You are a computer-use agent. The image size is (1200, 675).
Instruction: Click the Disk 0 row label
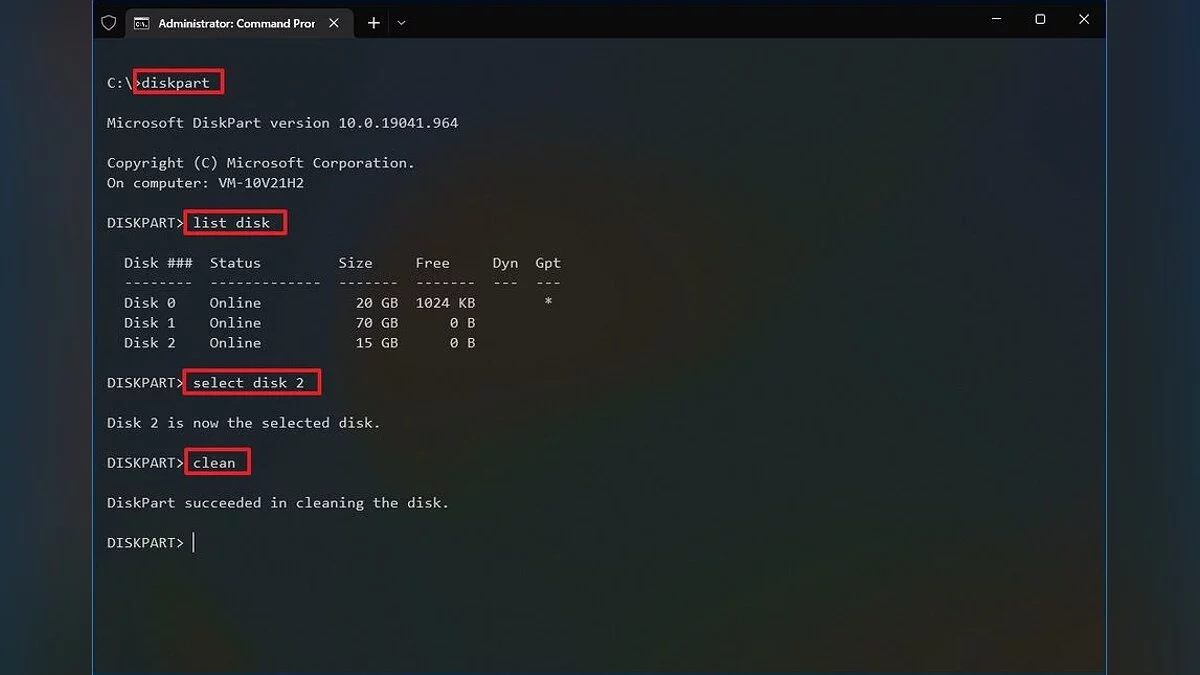point(150,303)
